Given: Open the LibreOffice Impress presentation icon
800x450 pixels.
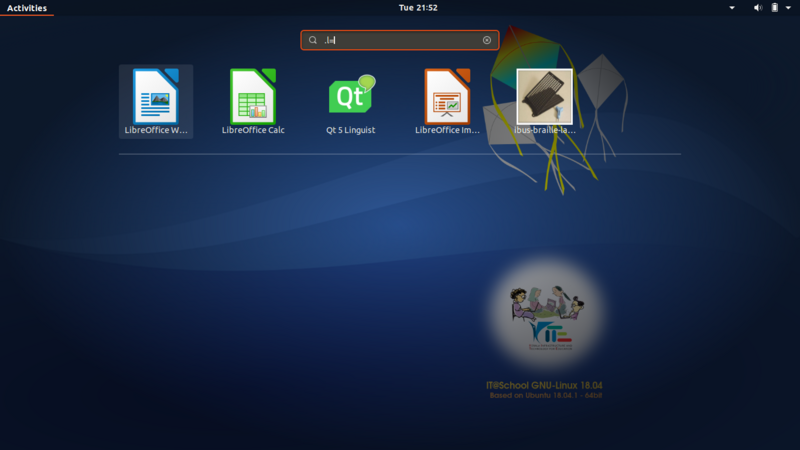Looking at the screenshot, I should point(448,96).
